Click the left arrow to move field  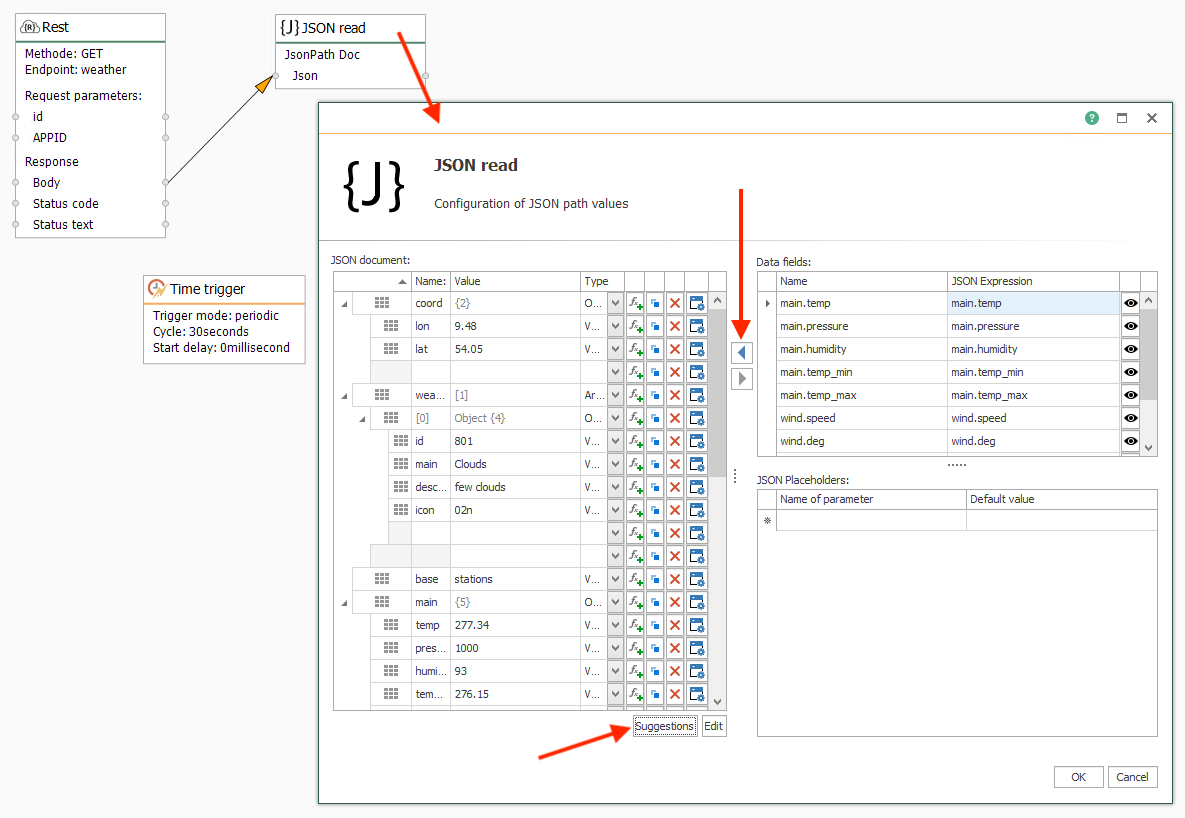pos(741,351)
